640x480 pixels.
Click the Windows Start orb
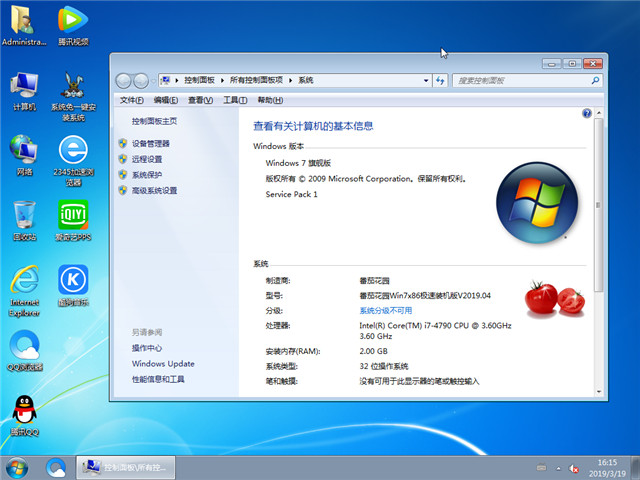click(x=17, y=466)
